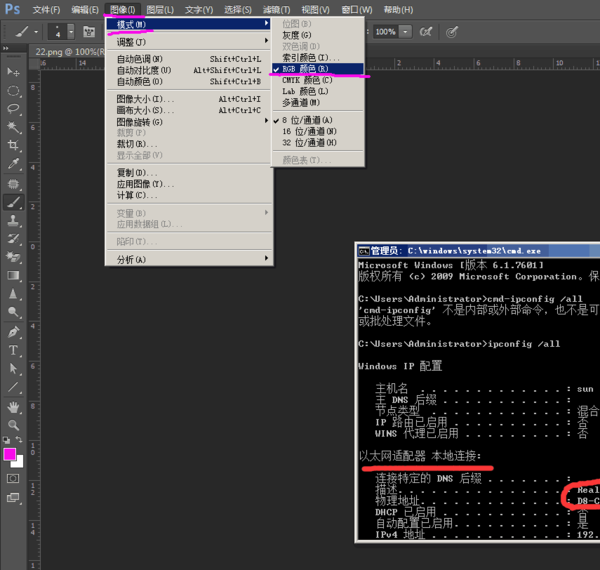Select the checked RGB 颜色(R) mode
The image size is (600, 570).
coord(318,69)
